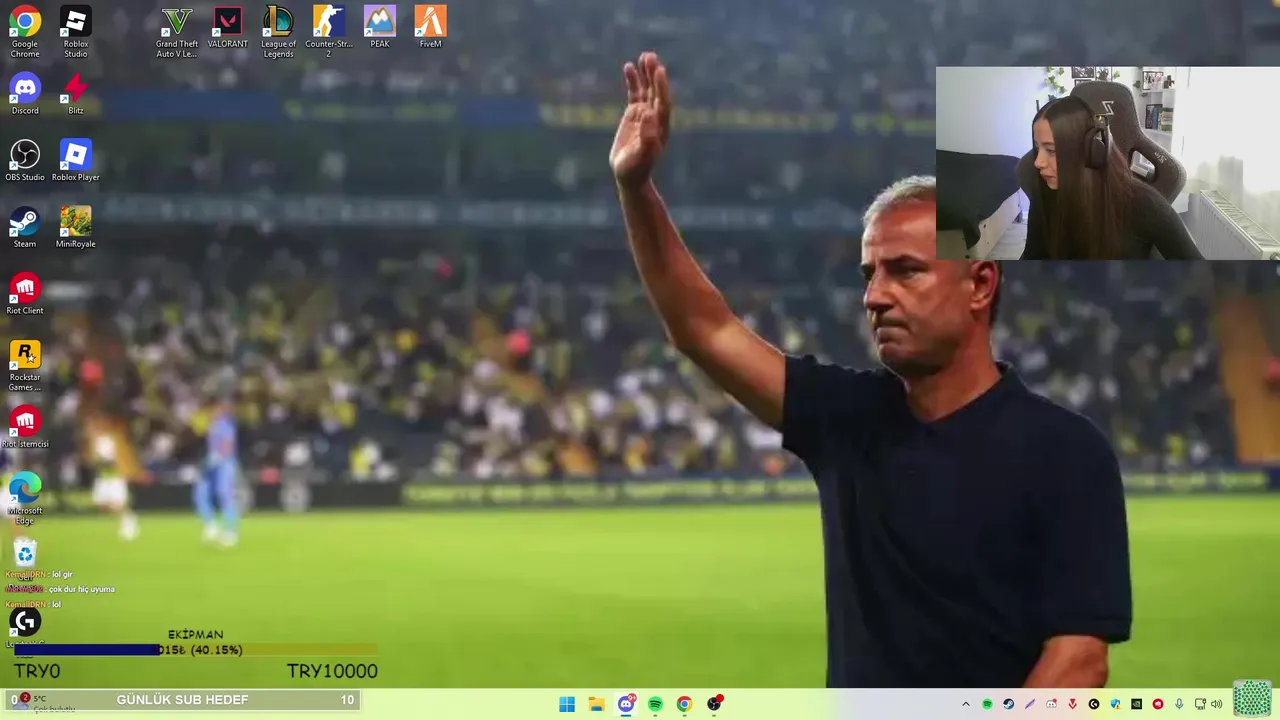1280x720 pixels.
Task: Click chat message "lol gir"
Action: (x=62, y=575)
